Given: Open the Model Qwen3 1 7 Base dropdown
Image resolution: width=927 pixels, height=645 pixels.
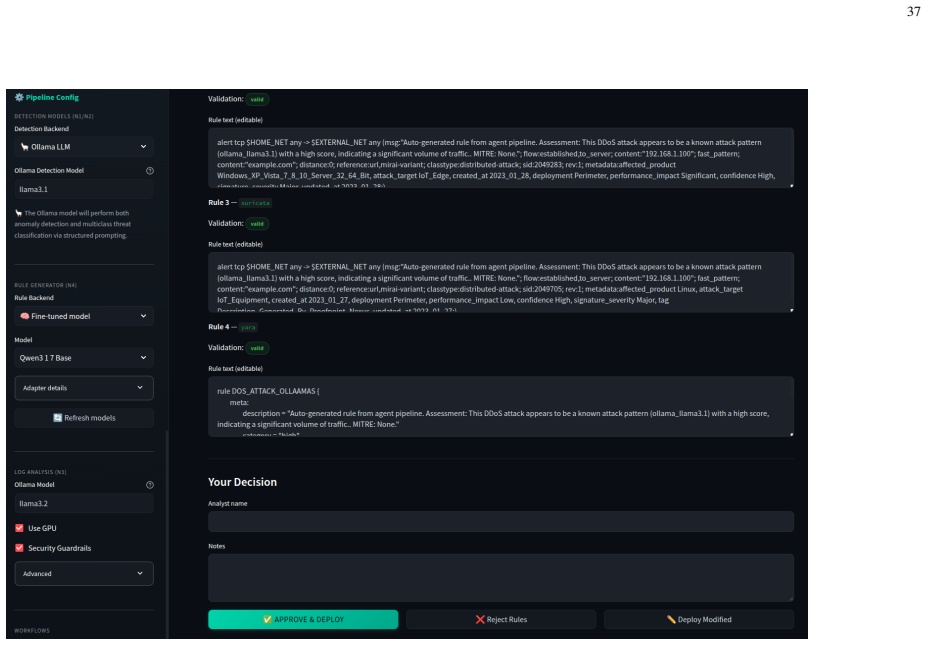Looking at the screenshot, I should click(x=84, y=358).
